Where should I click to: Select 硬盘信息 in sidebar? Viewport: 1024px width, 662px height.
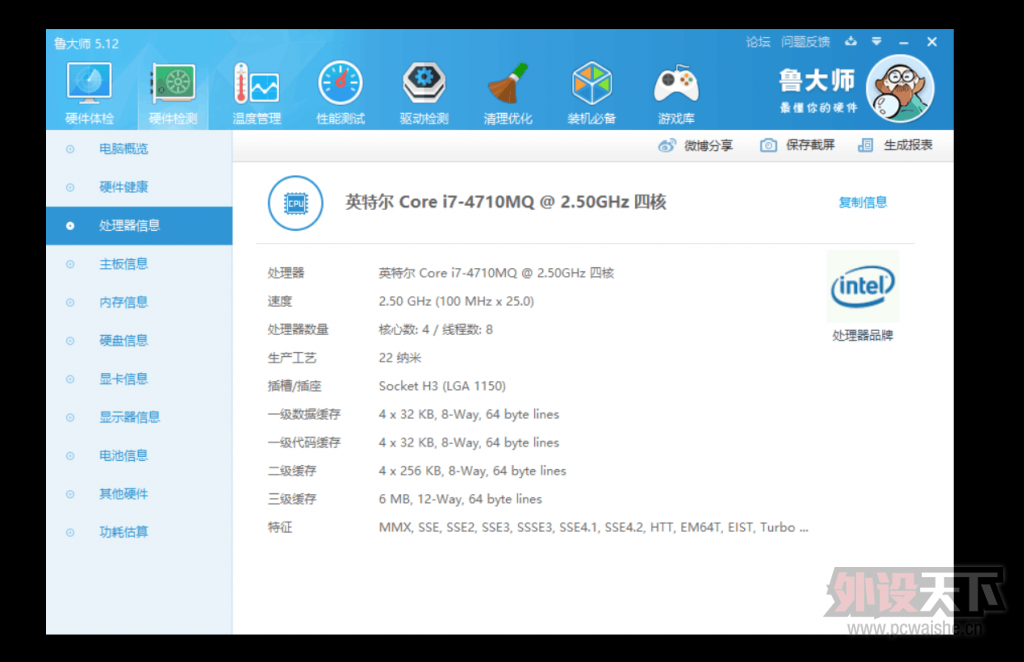point(139,341)
